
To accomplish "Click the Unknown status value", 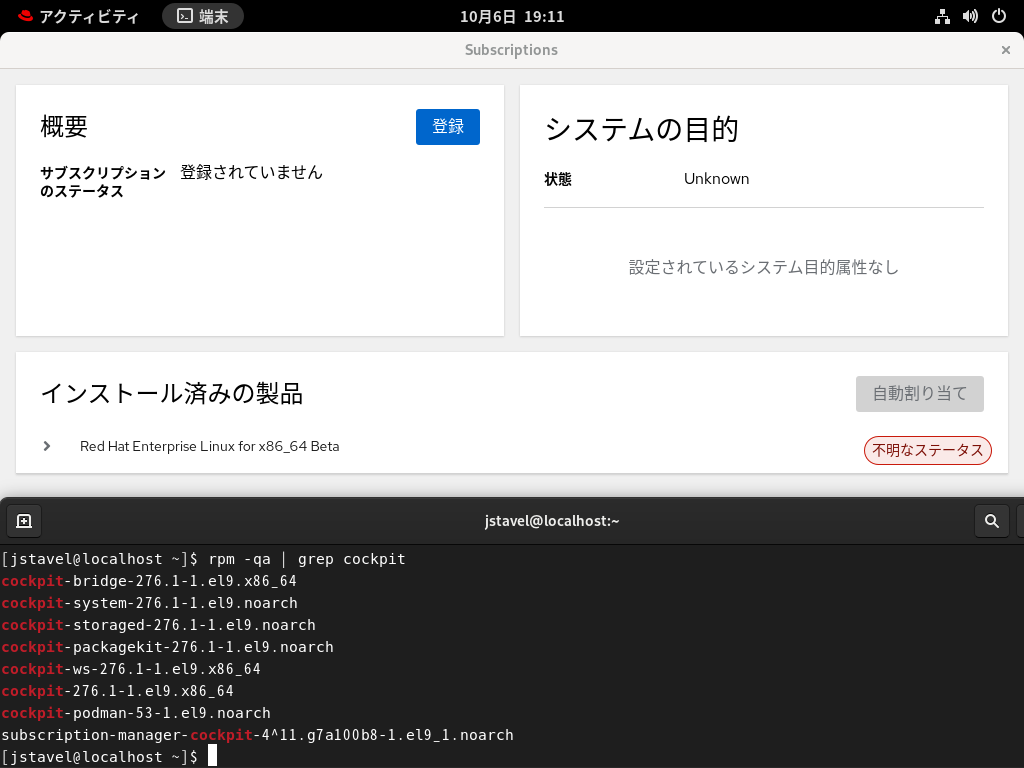I will coord(716,179).
